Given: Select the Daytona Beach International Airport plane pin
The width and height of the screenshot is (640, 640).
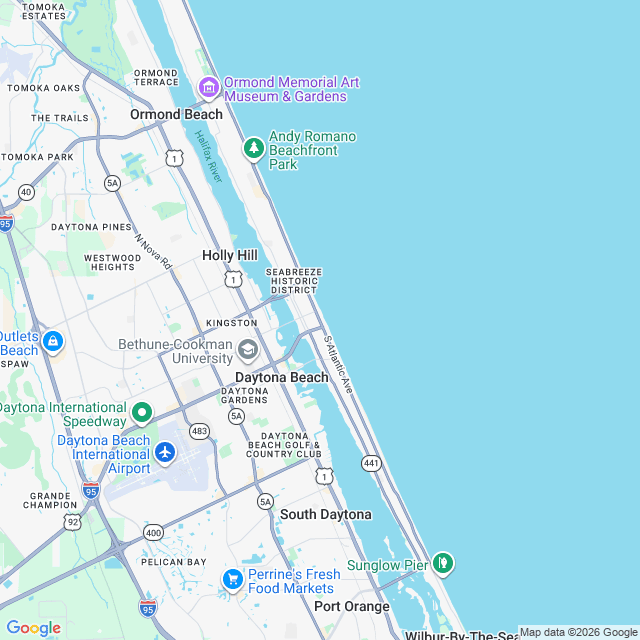Looking at the screenshot, I should pos(165,453).
